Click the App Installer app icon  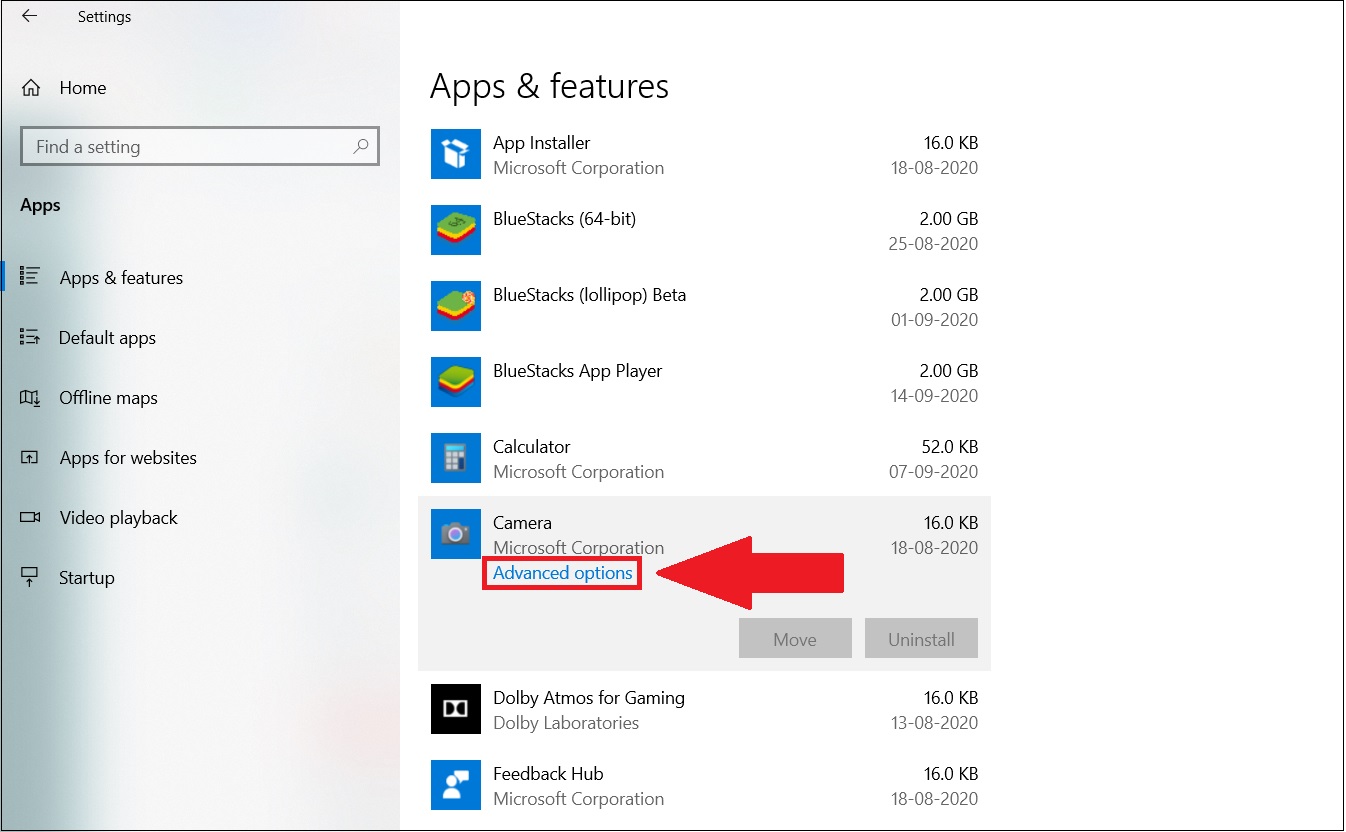(x=456, y=154)
